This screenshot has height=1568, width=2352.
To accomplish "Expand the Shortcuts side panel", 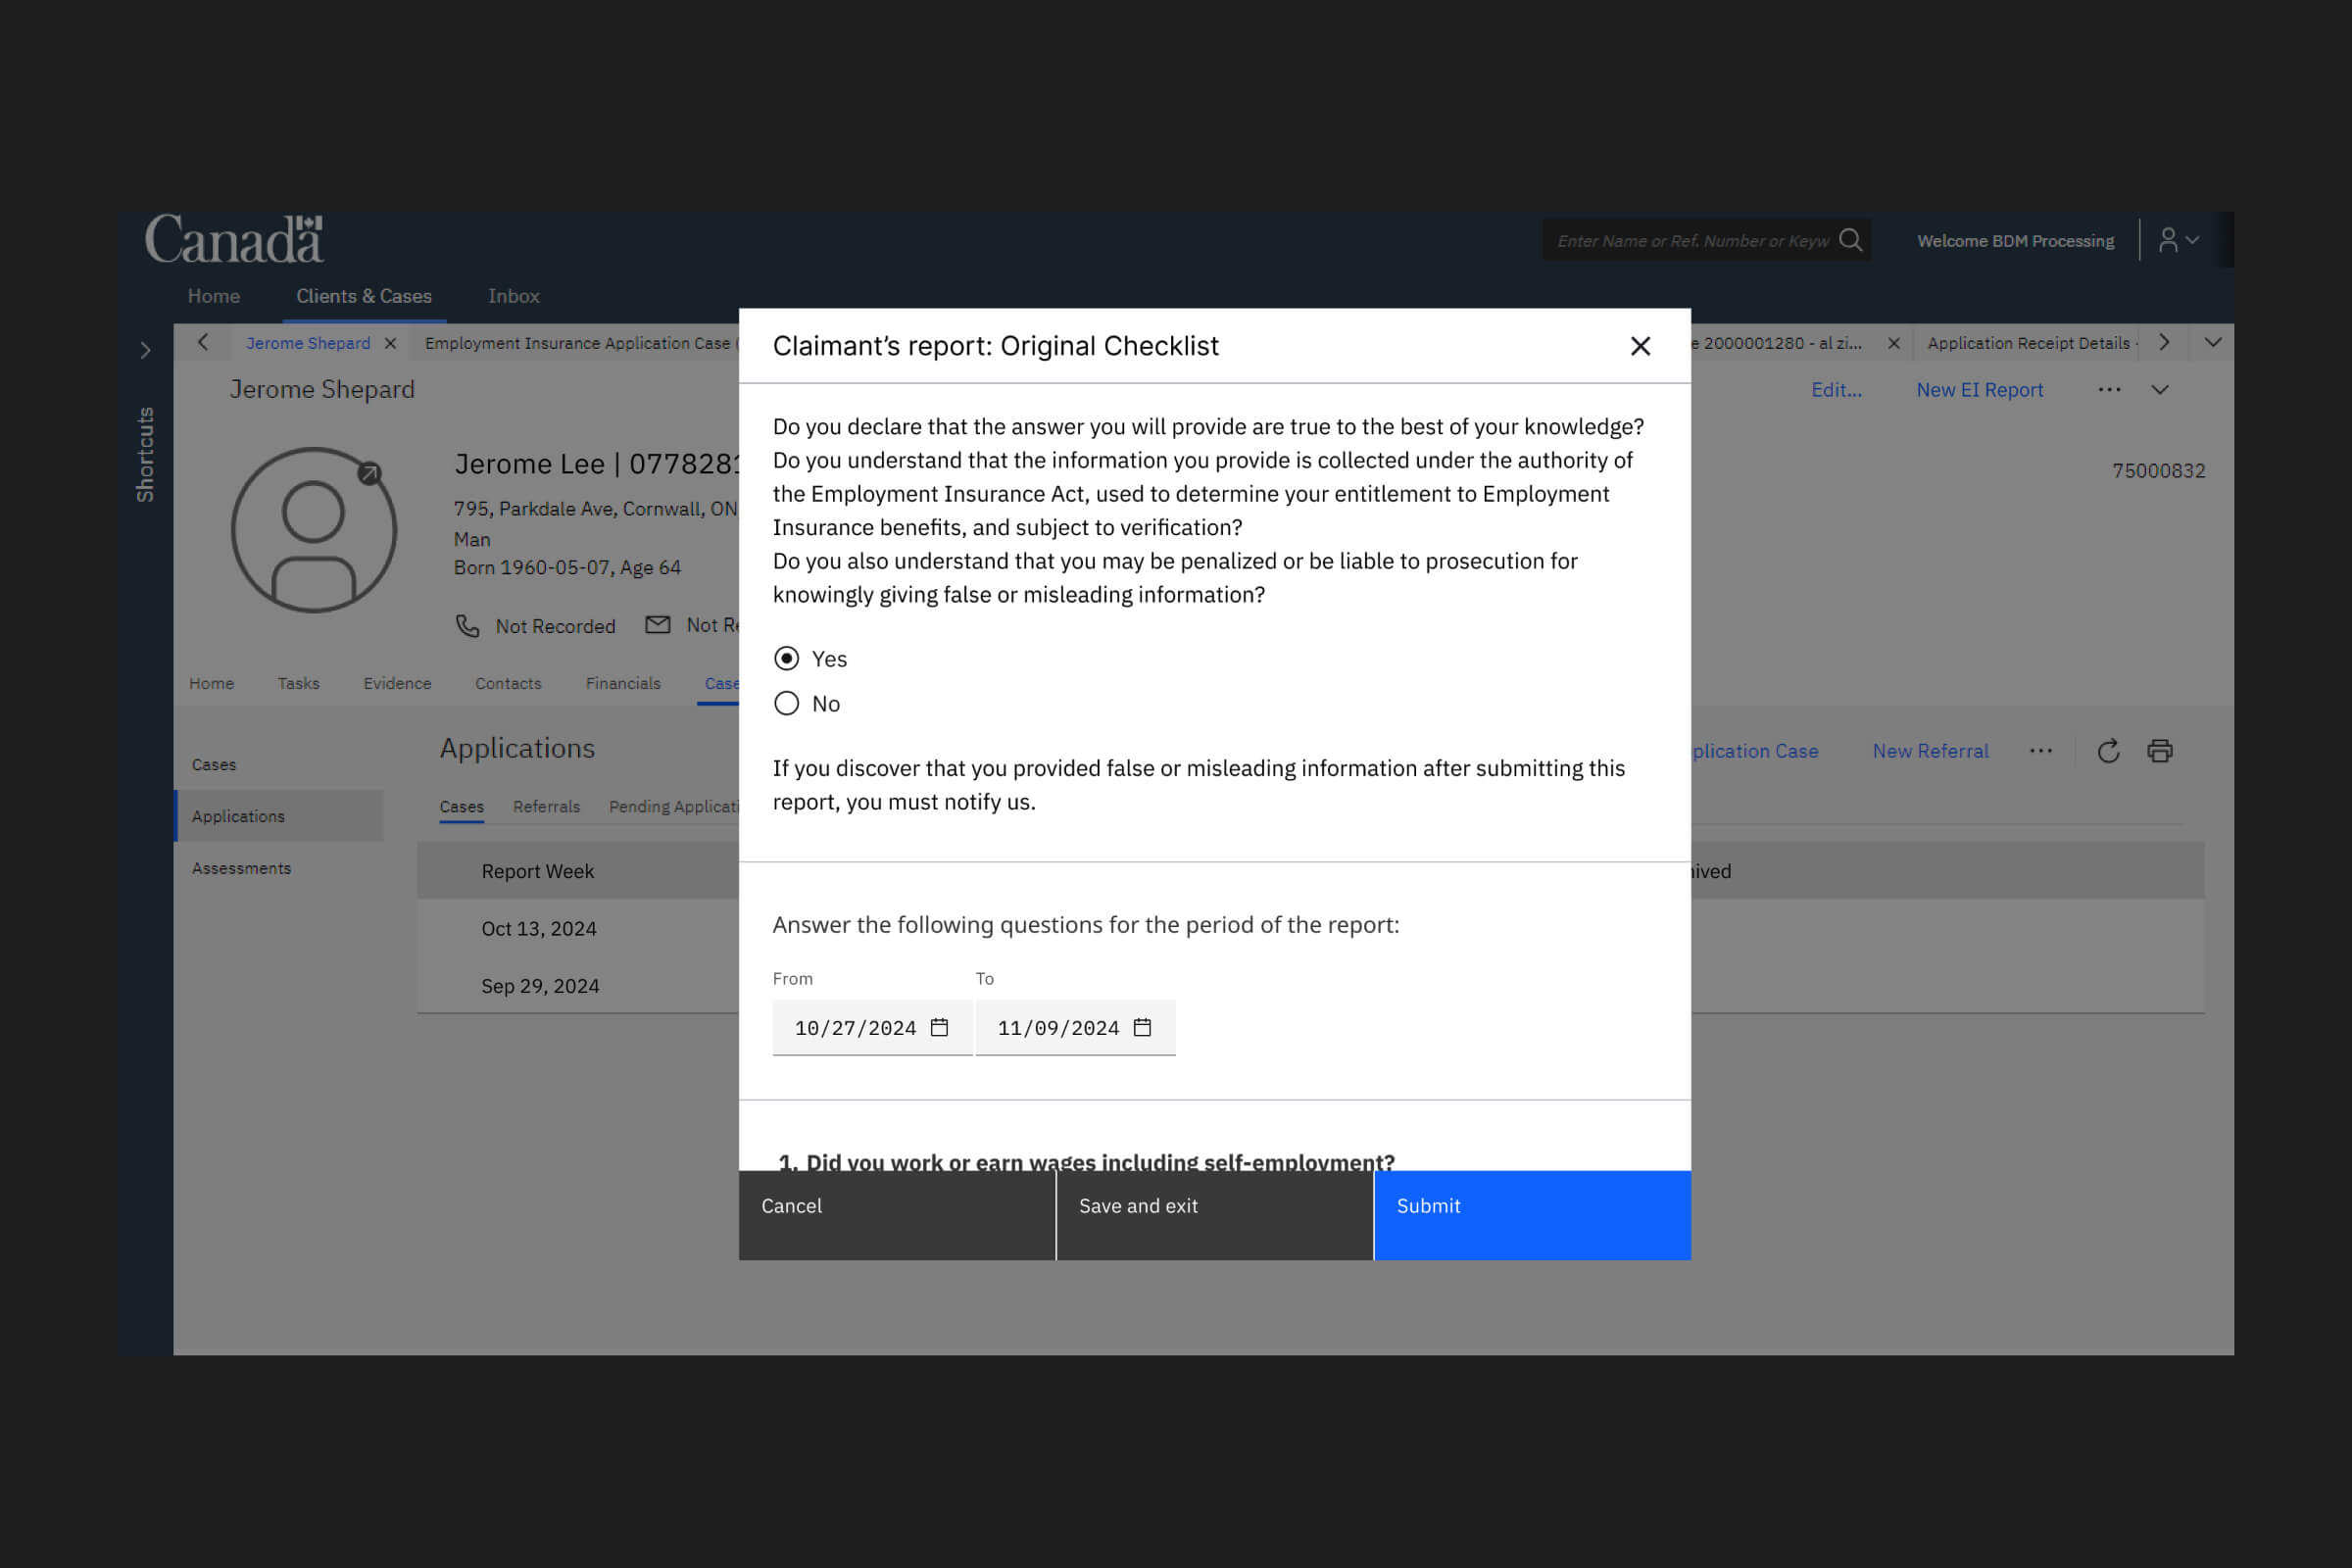I will [x=146, y=350].
